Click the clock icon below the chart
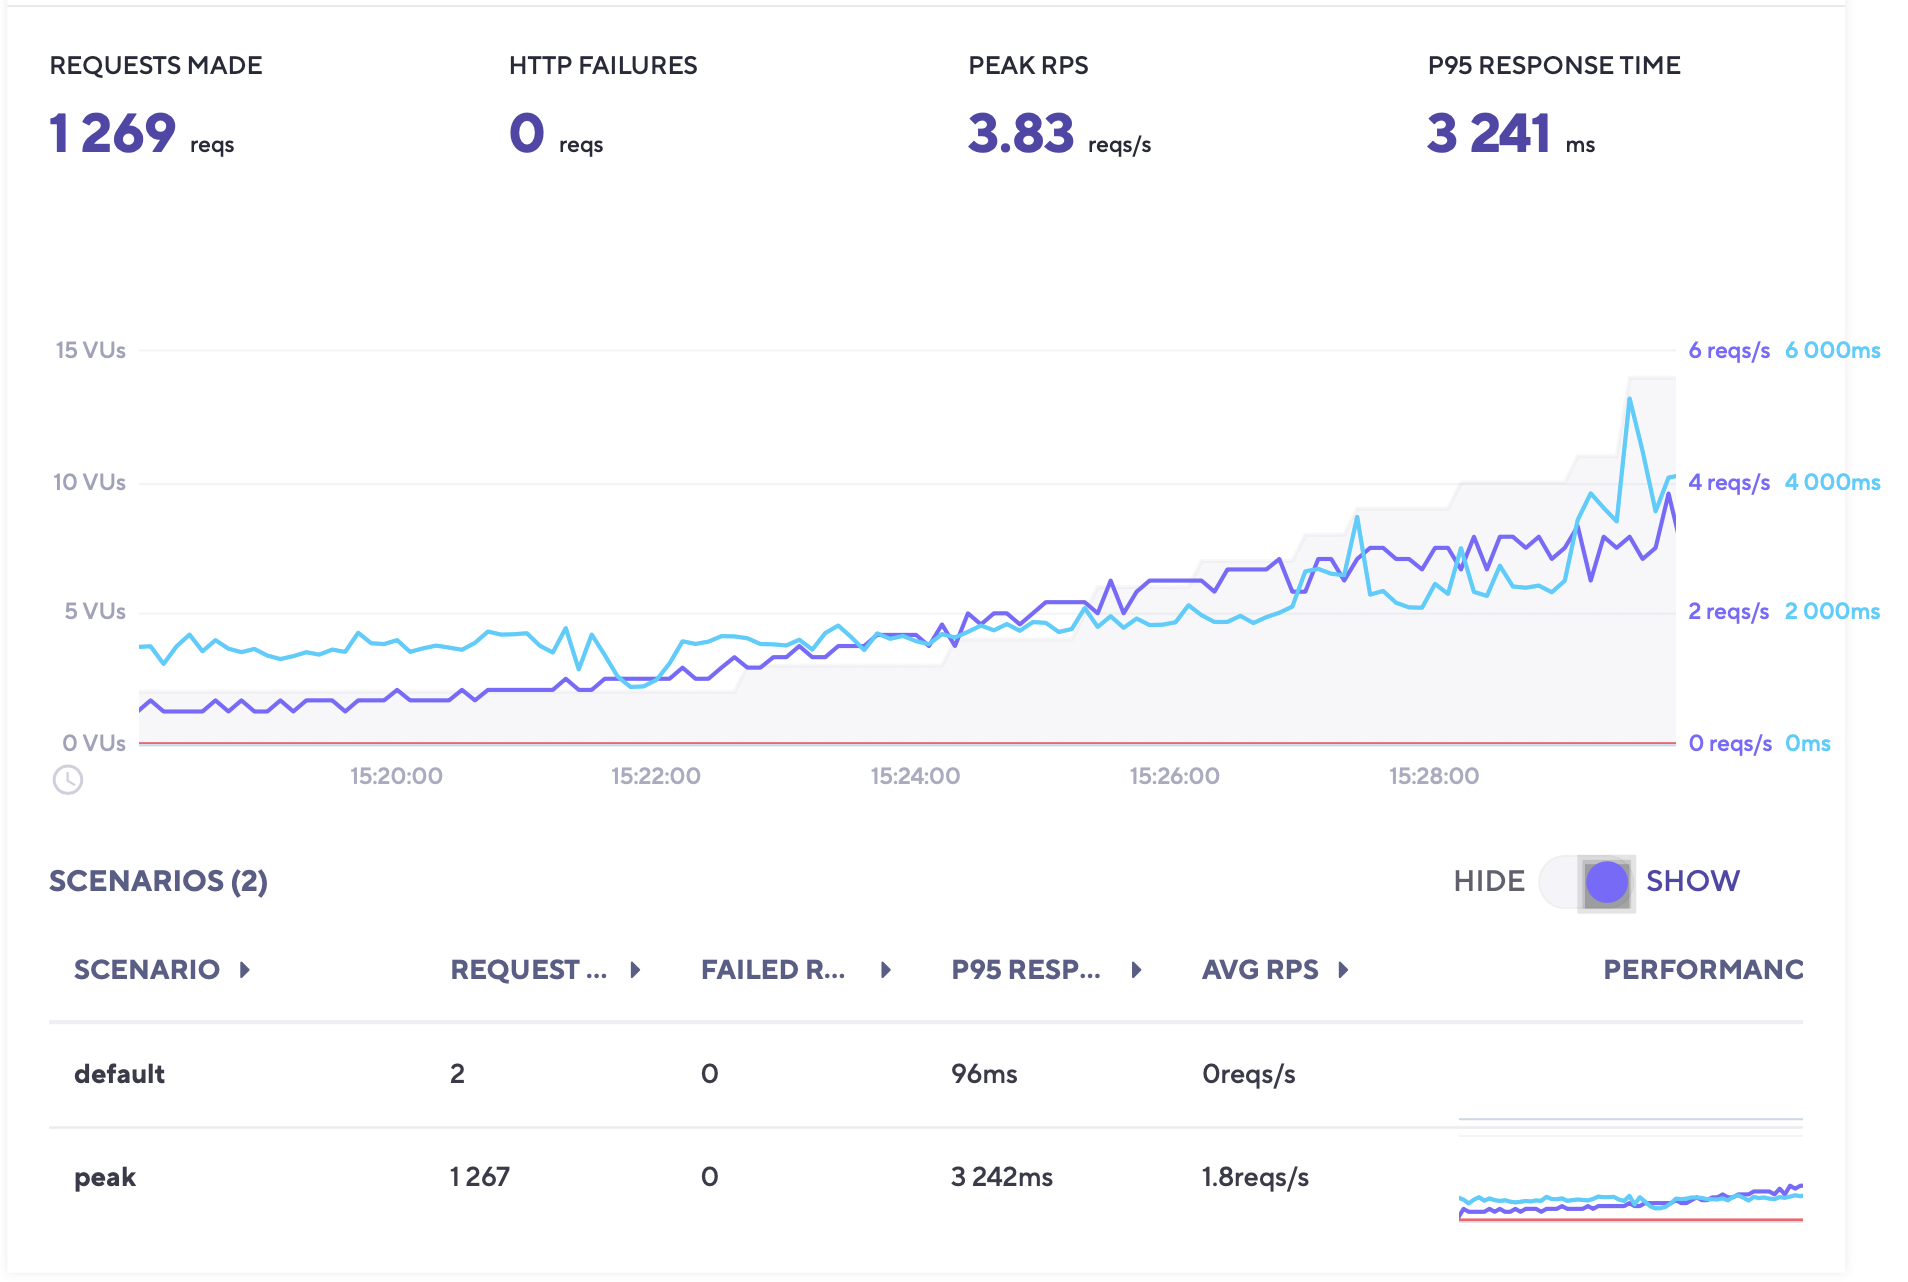 point(68,779)
